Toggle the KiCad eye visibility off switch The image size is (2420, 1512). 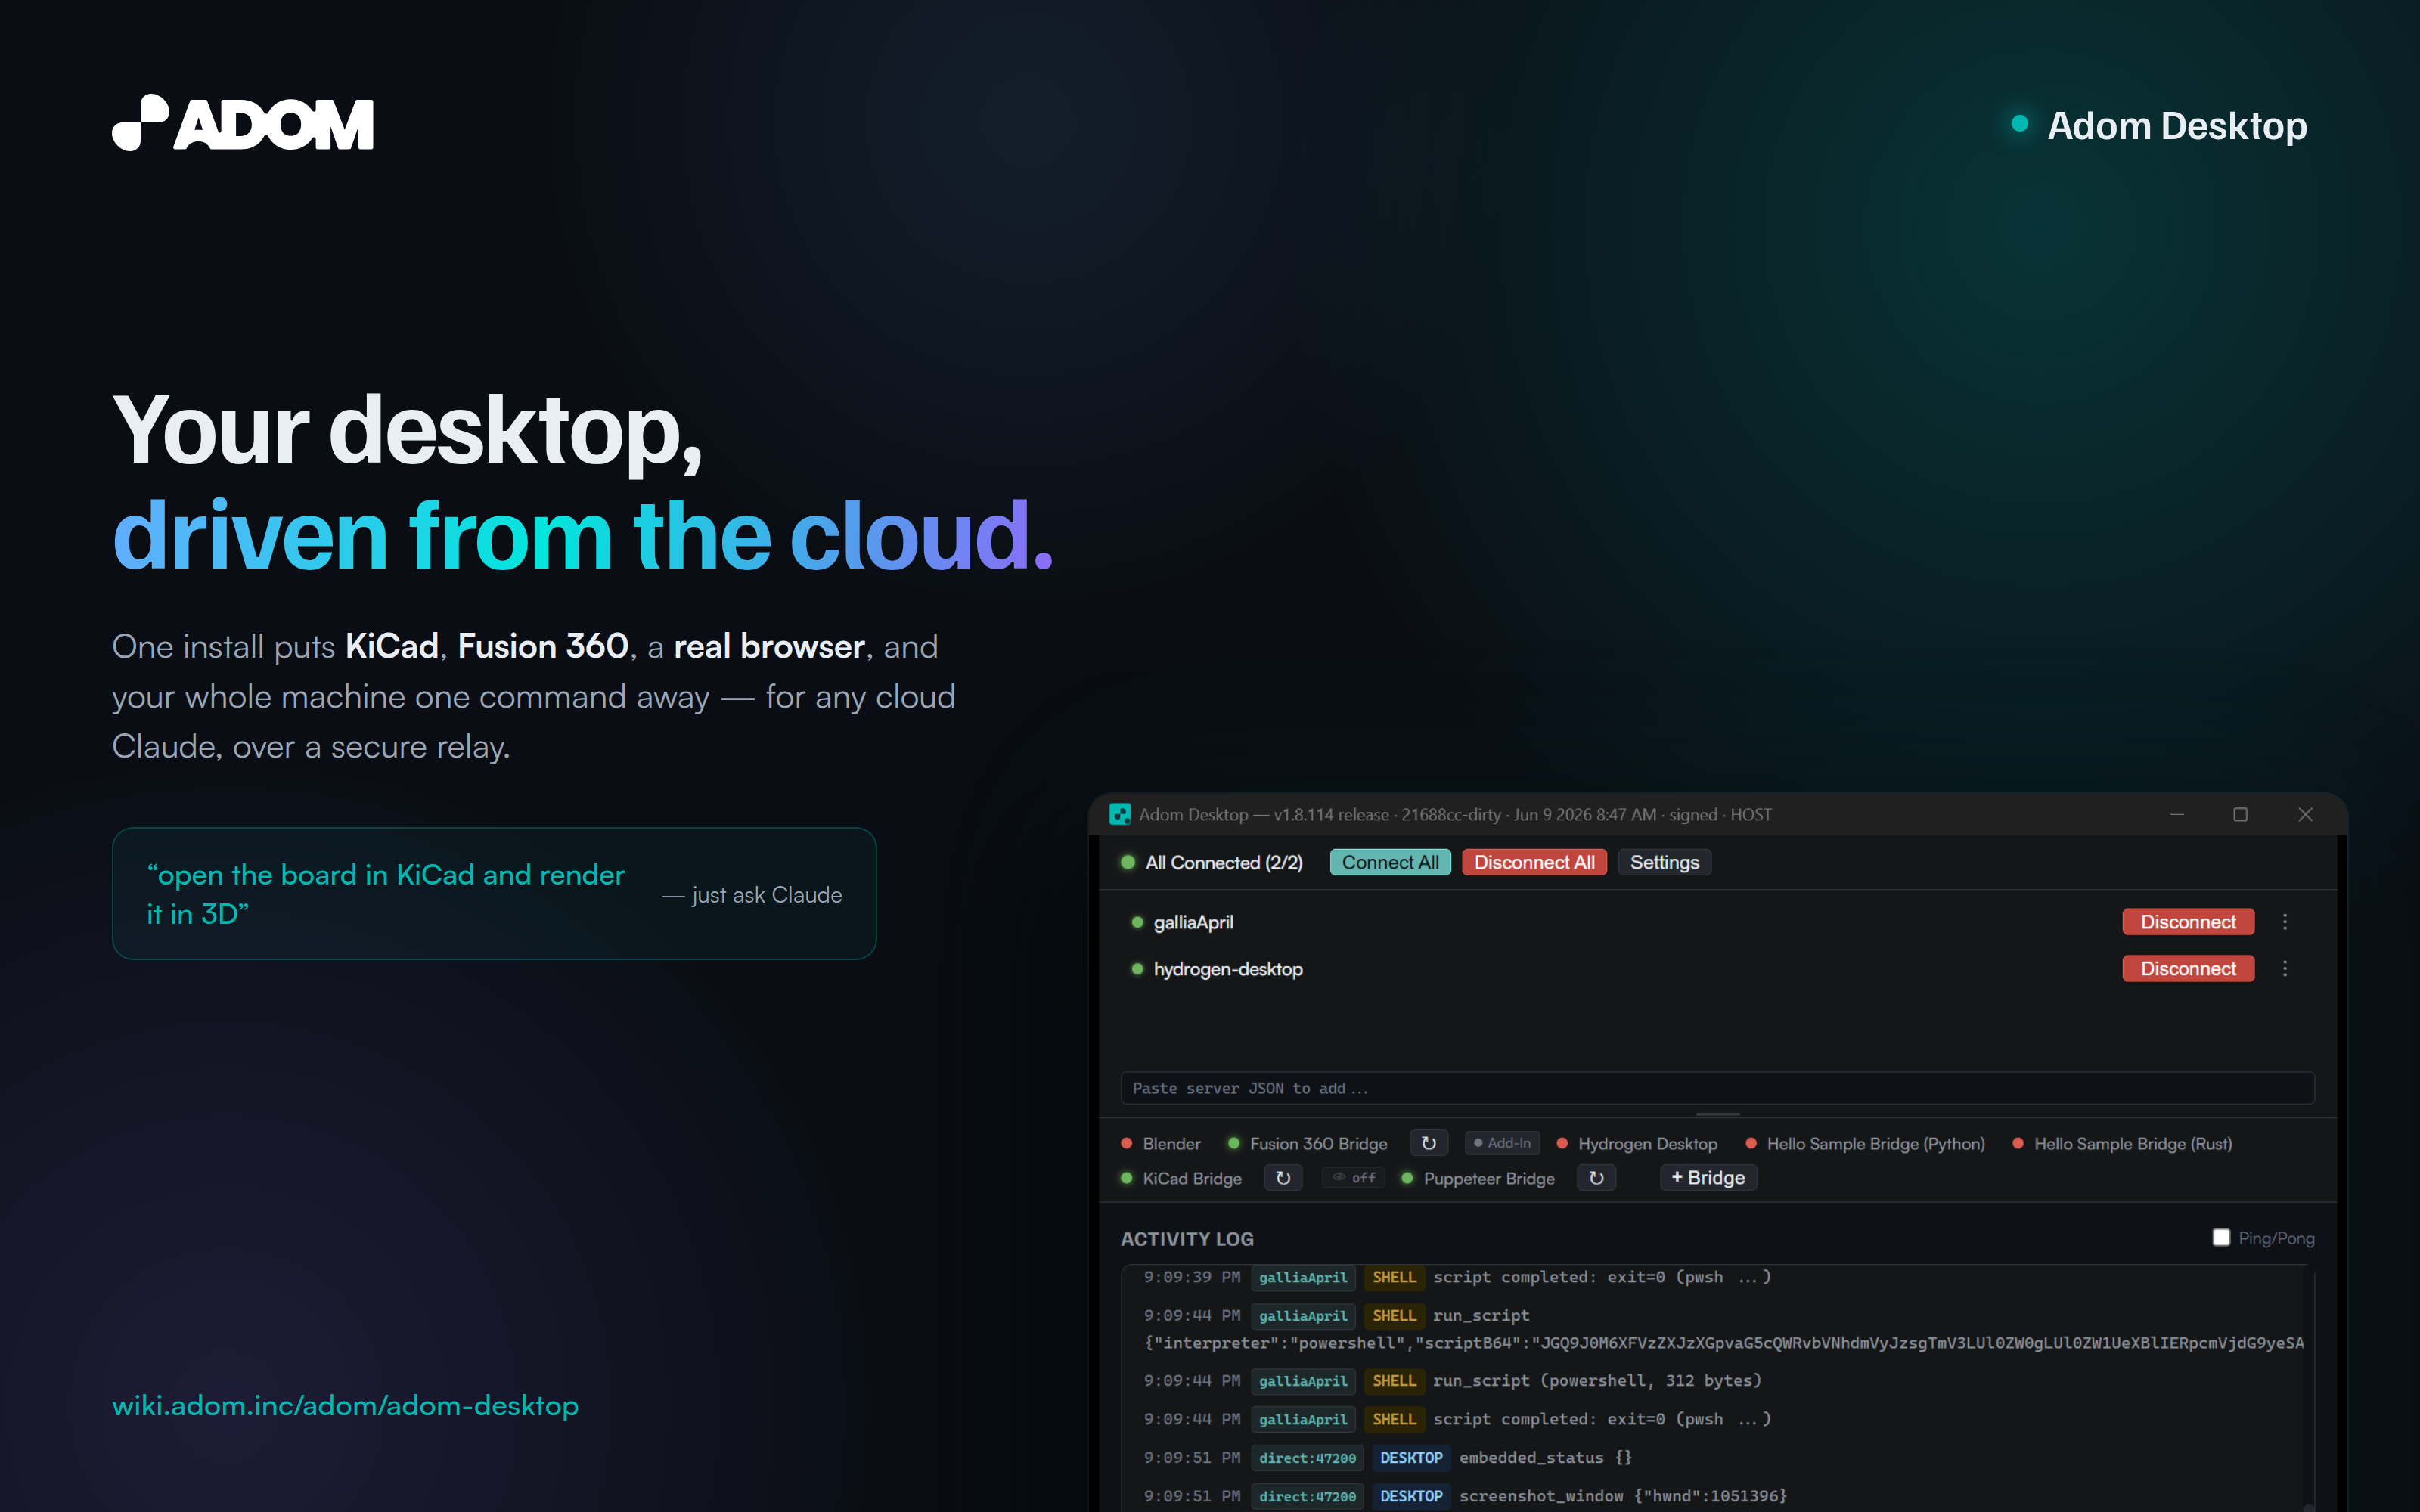point(1354,1178)
